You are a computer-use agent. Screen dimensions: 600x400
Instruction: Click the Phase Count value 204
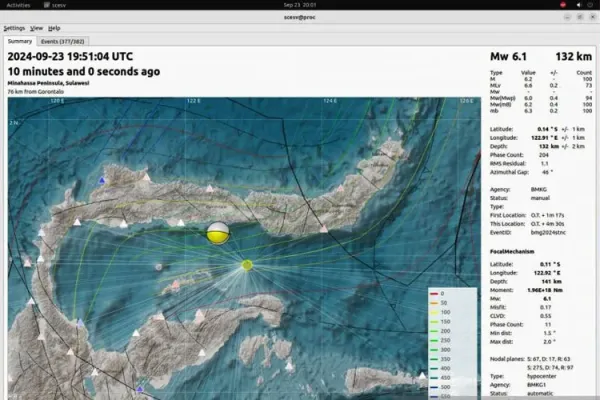[x=543, y=155]
